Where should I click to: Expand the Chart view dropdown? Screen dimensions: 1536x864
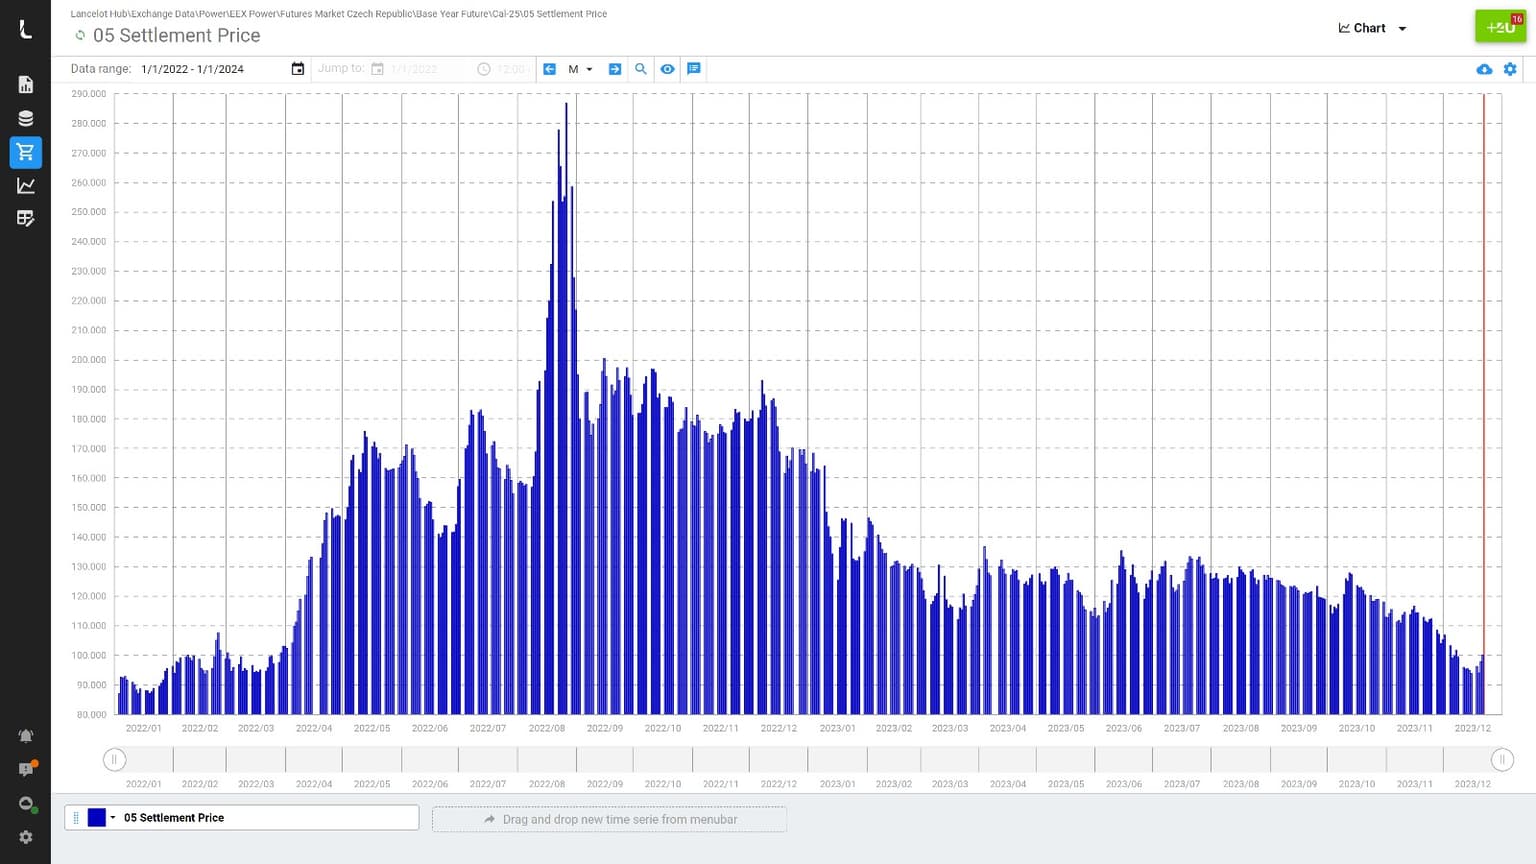click(1372, 28)
